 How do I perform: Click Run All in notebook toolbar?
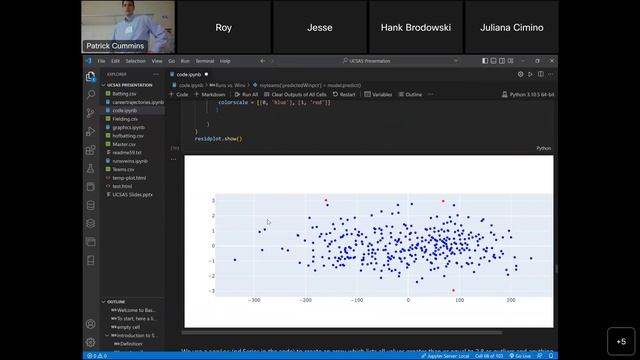point(247,94)
